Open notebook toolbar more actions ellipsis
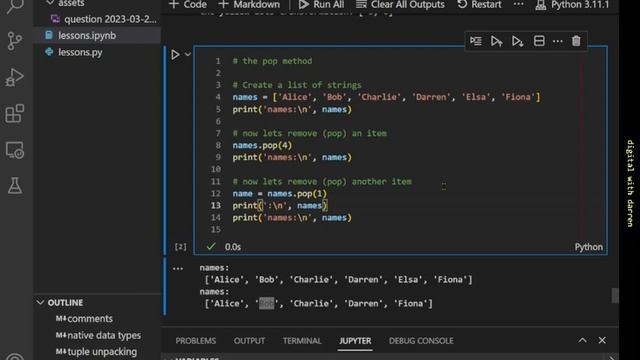Screen dimensions: 640x360 click(x=518, y=4)
